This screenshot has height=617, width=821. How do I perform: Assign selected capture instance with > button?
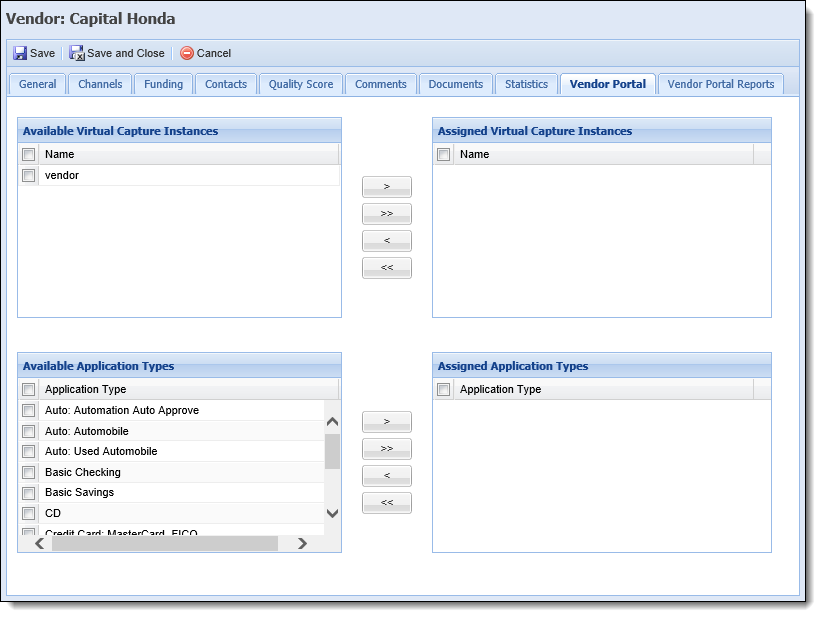387,187
